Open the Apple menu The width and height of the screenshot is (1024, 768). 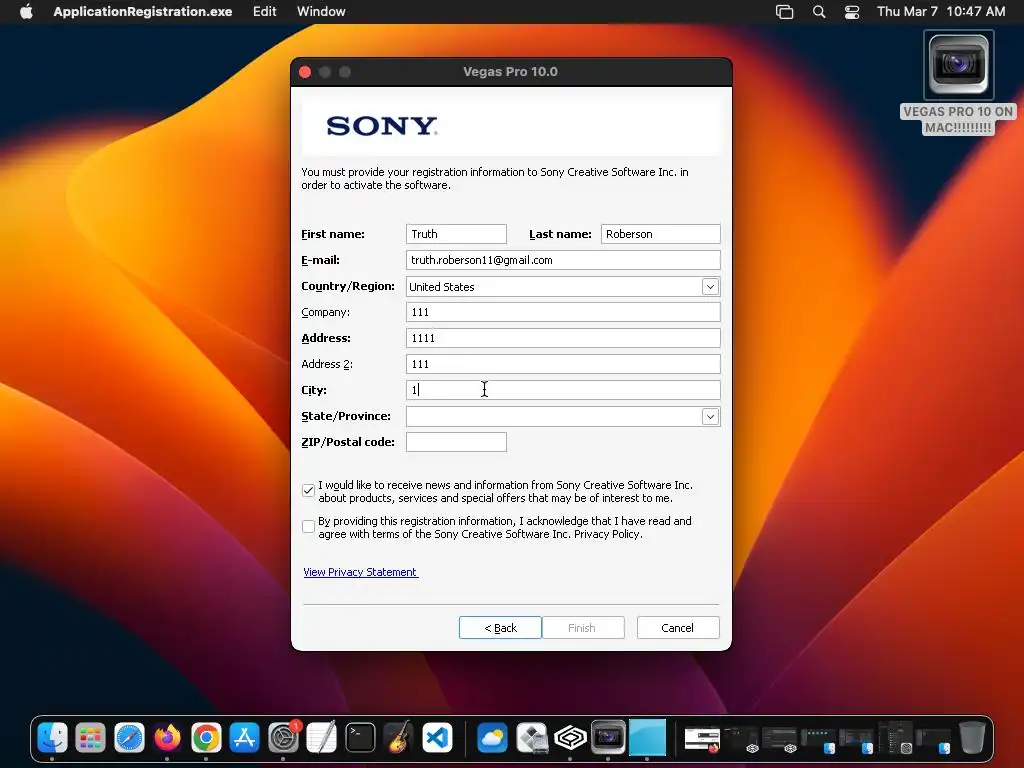pyautogui.click(x=26, y=12)
